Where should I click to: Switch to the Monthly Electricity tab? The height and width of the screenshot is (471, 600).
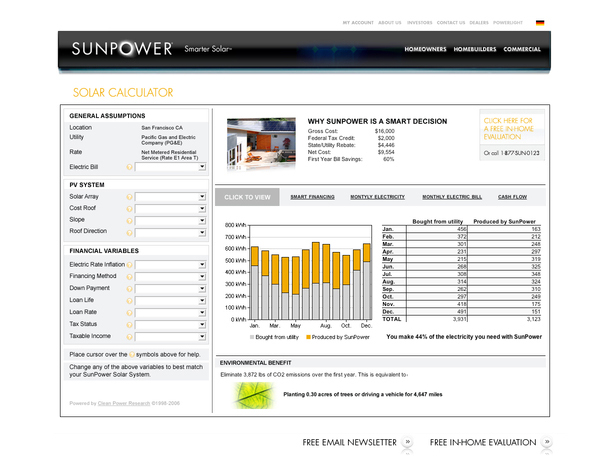(377, 197)
